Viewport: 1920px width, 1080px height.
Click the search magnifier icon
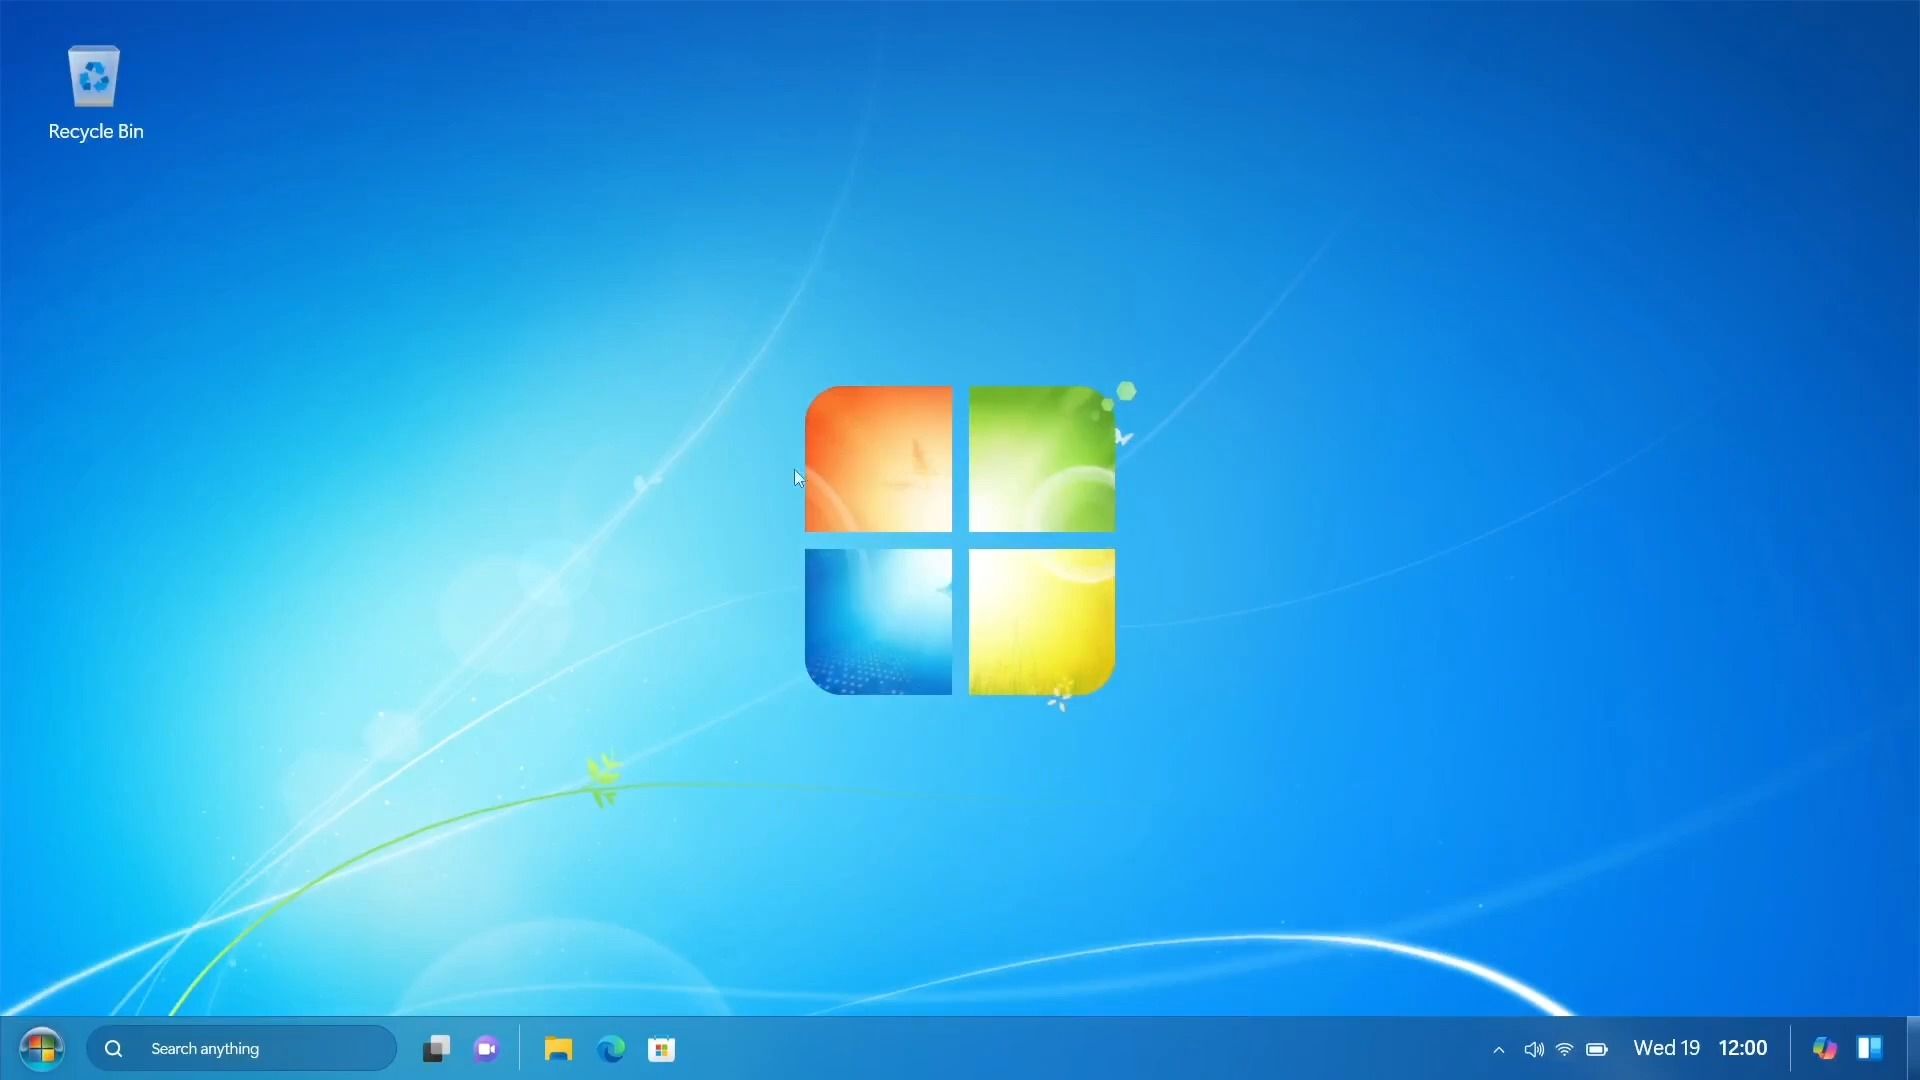coord(113,1048)
